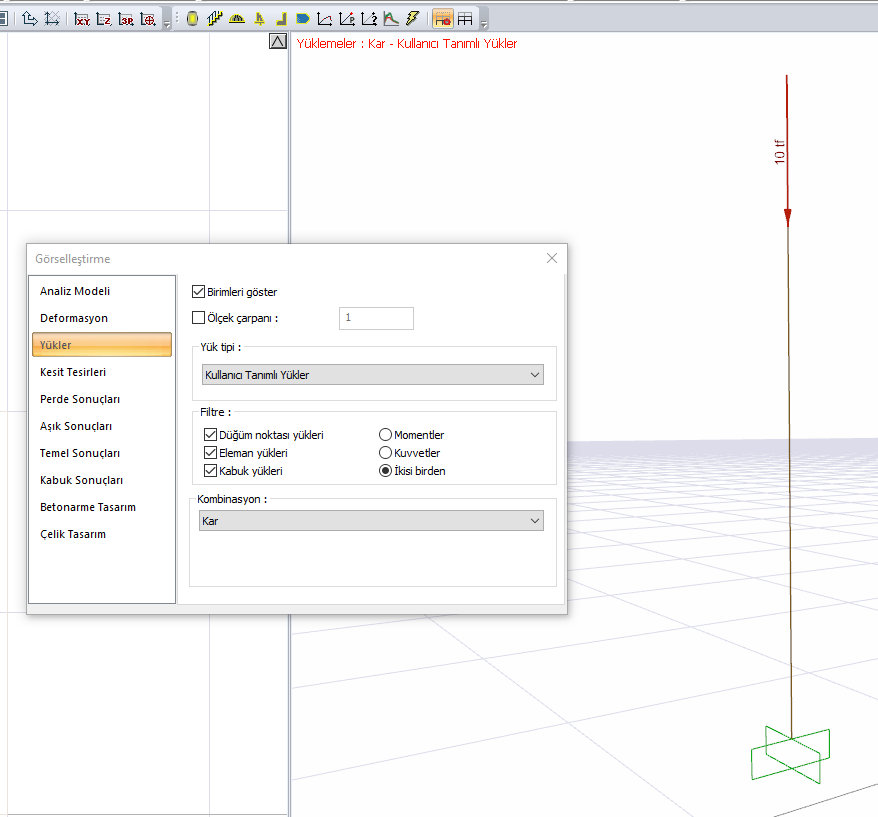Uncheck Kabuk yükleri
Image resolution: width=878 pixels, height=817 pixels.
tap(211, 470)
